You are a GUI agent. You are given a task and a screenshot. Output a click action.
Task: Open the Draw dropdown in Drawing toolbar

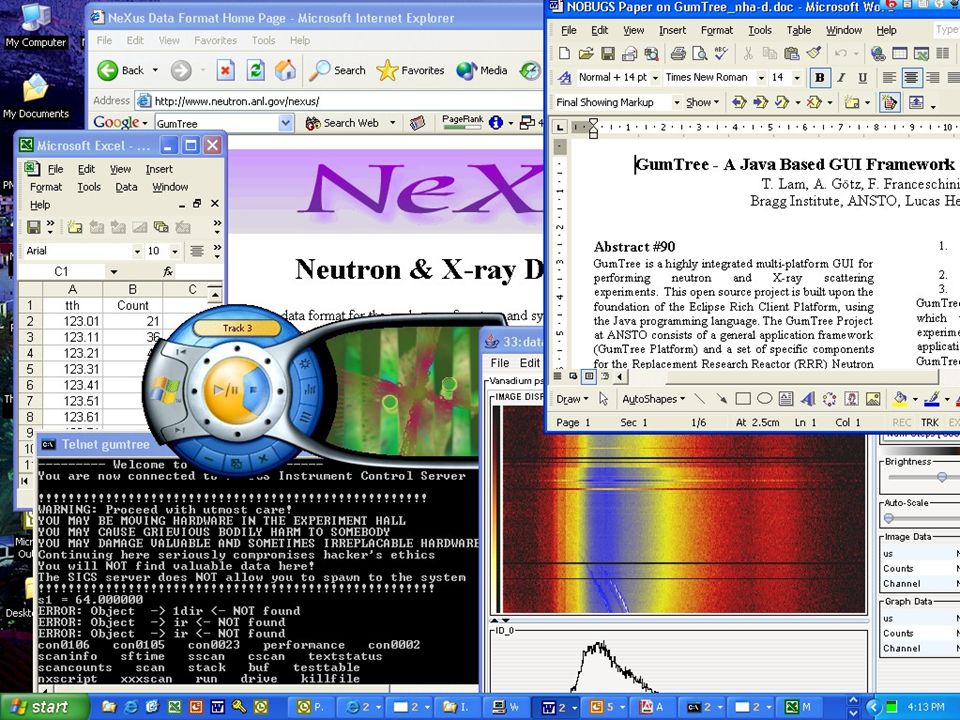point(572,399)
